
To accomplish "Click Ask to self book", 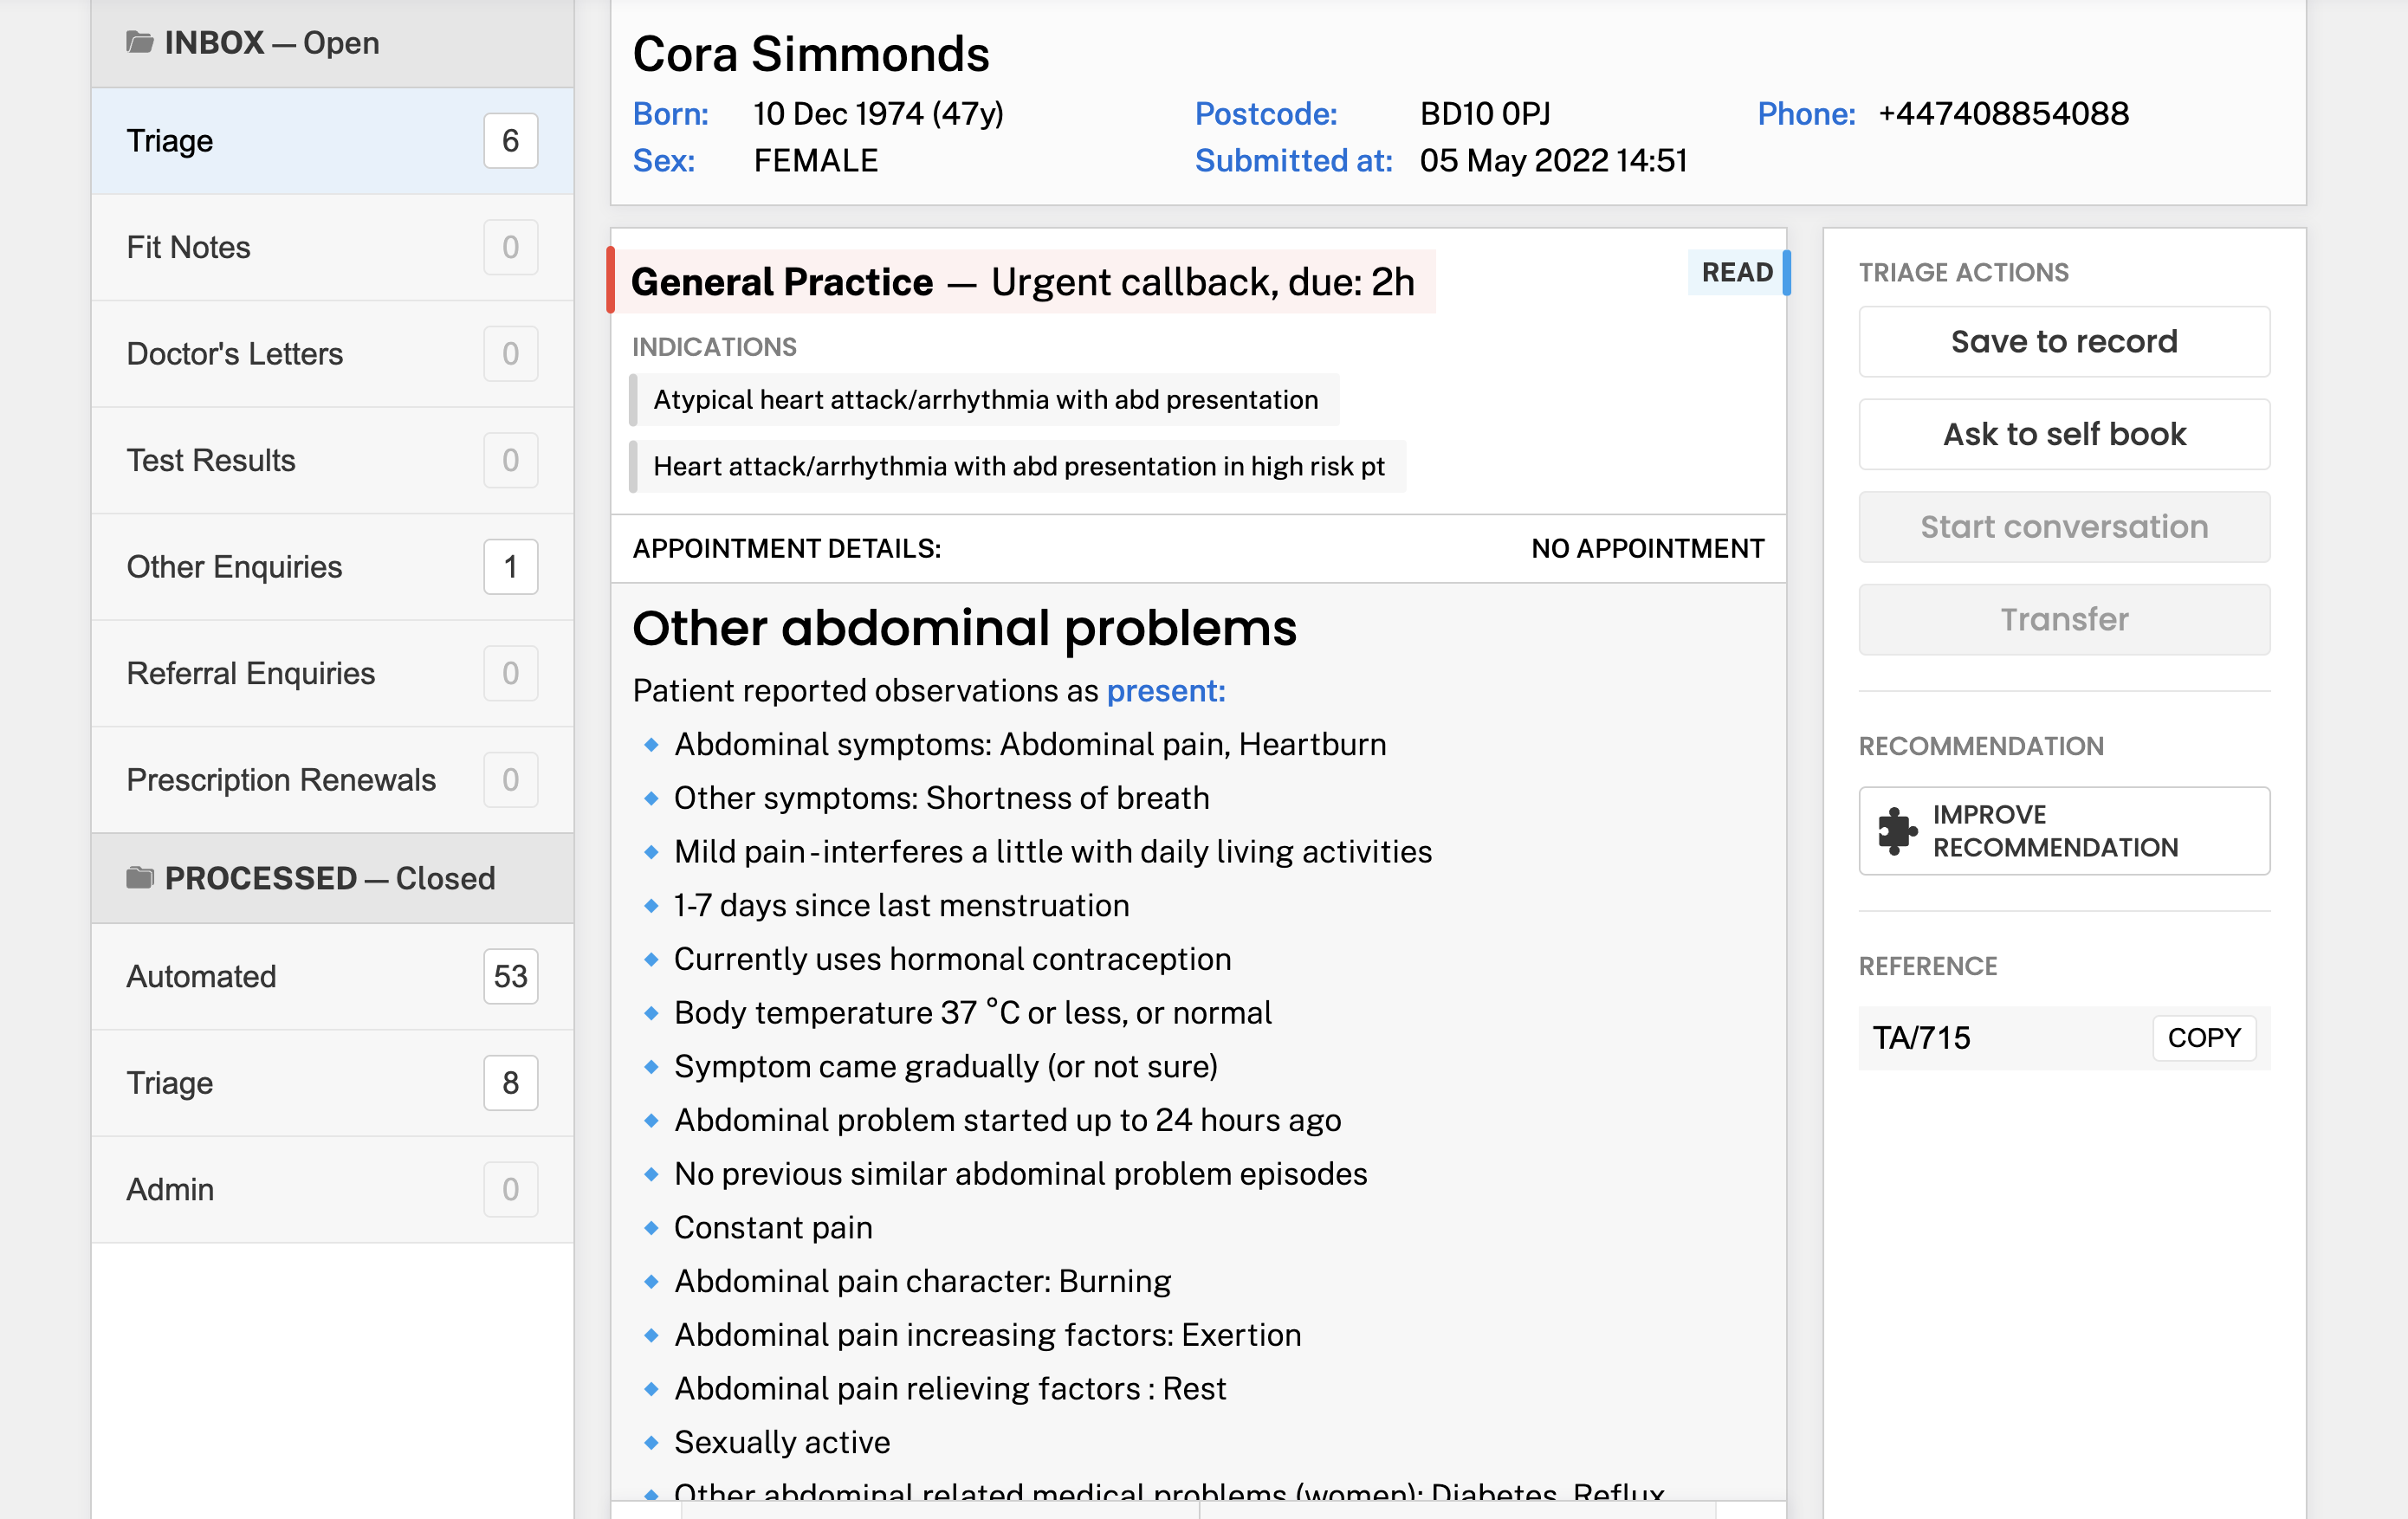I will coord(2063,434).
